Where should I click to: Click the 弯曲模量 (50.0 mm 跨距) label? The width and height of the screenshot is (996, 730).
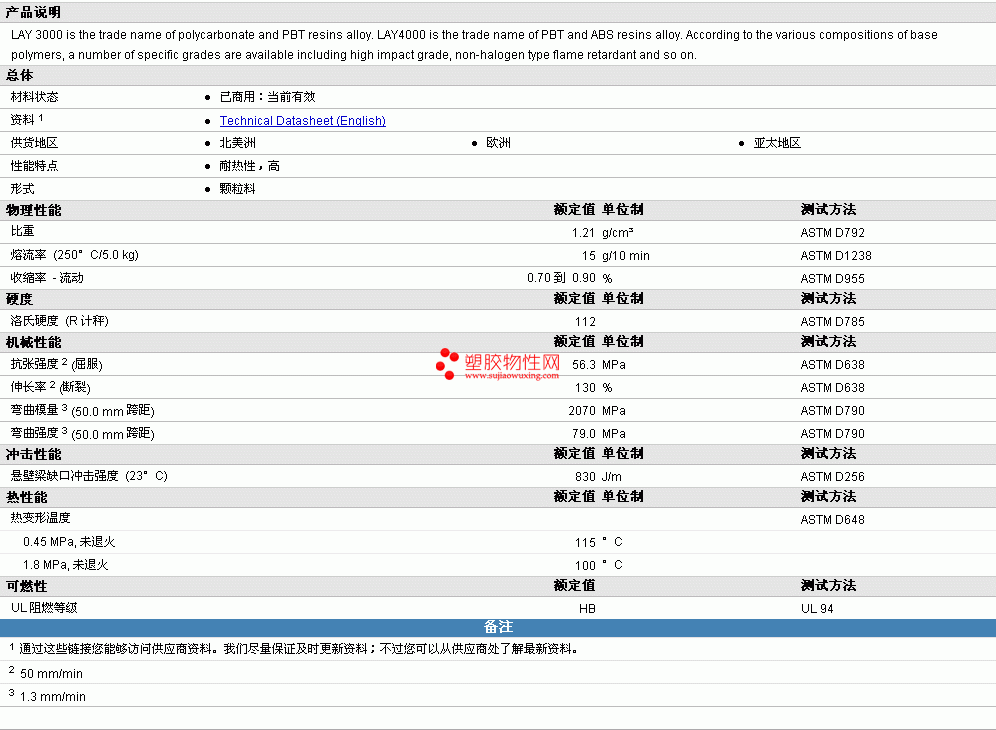coord(83,410)
